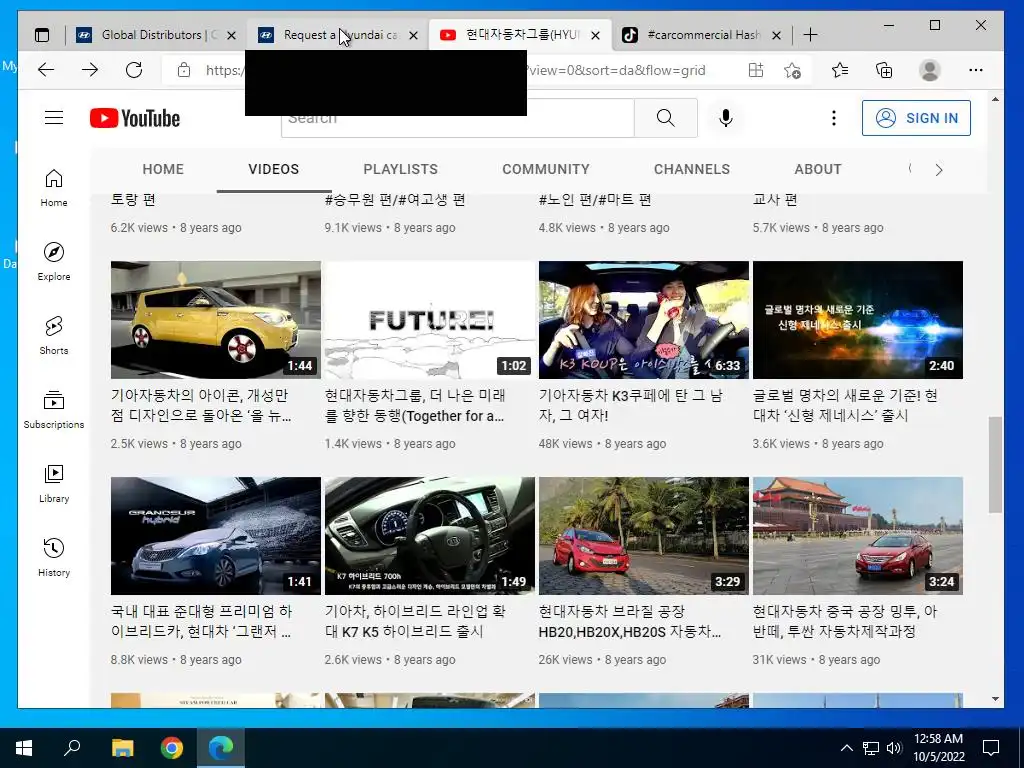Open the Grandeur hybrid video thumbnail

pyautogui.click(x=216, y=536)
